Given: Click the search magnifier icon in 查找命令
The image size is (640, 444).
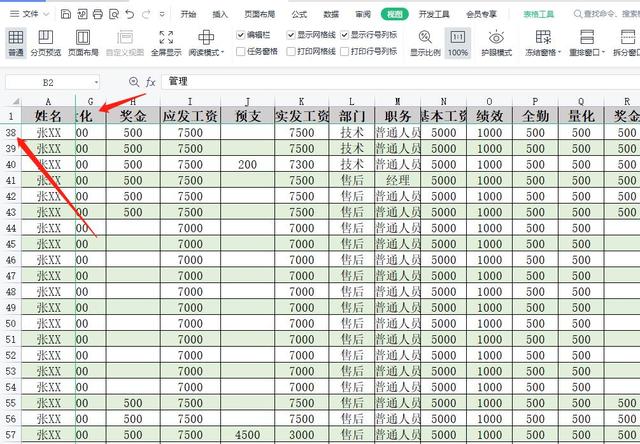Looking at the screenshot, I should tap(578, 14).
